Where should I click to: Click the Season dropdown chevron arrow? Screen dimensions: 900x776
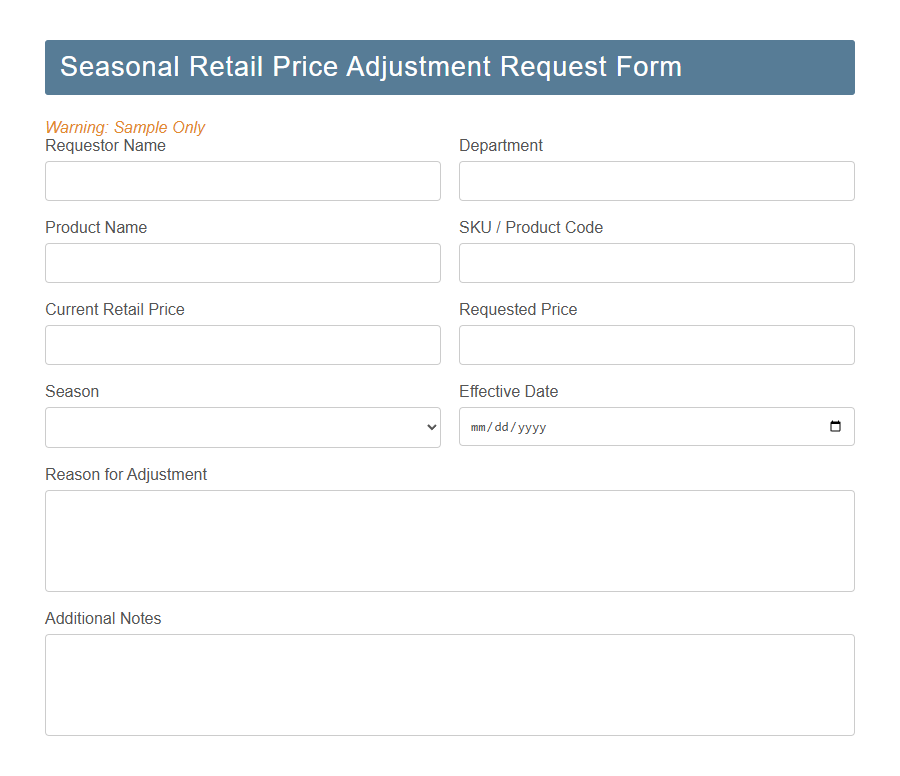(x=430, y=426)
